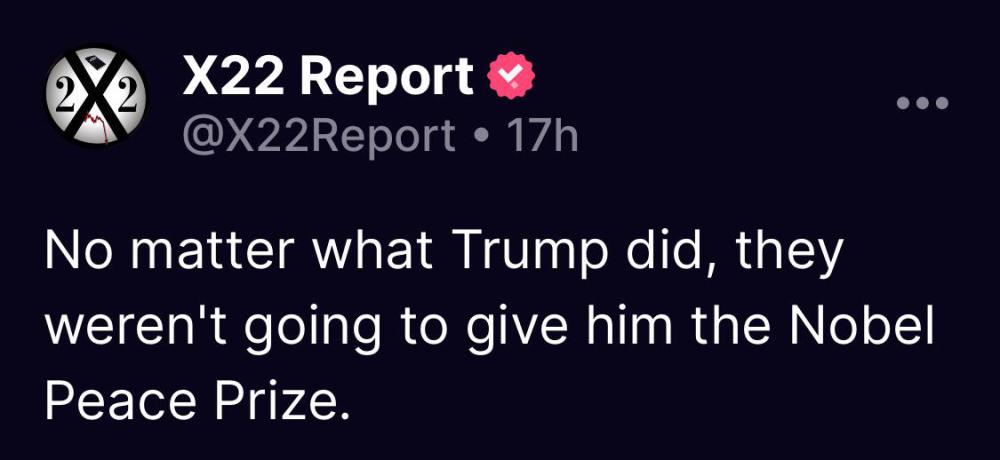Click the 17h post timestamp
Image resolution: width=1000 pixels, height=460 pixels.
542,135
